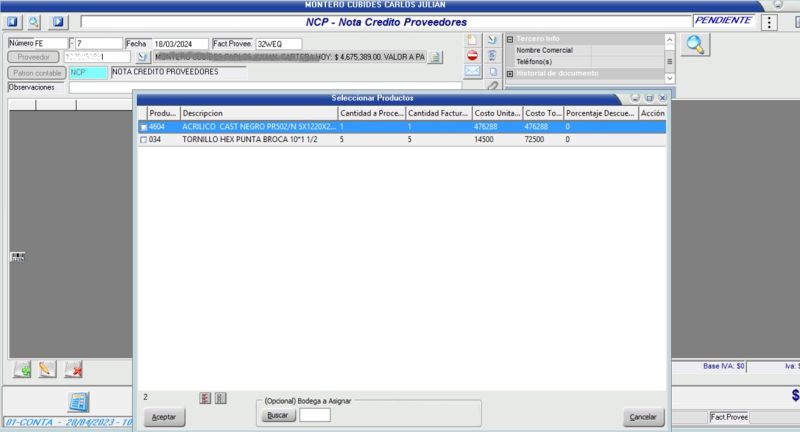The width and height of the screenshot is (800, 432).
Task: Check the box for product 4604
Action: click(144, 127)
